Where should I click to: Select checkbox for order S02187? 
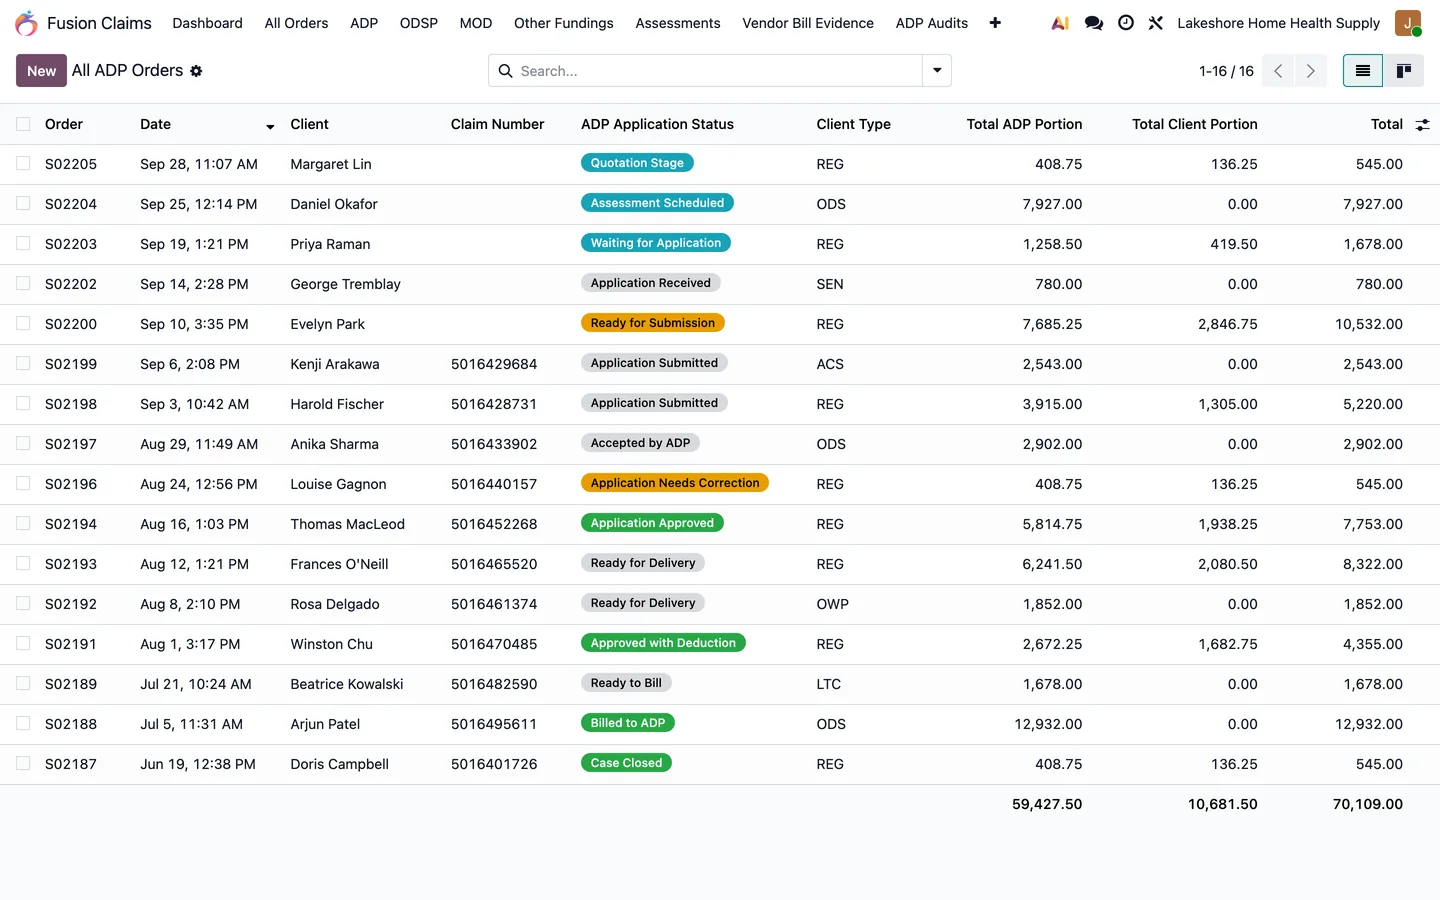[23, 764]
